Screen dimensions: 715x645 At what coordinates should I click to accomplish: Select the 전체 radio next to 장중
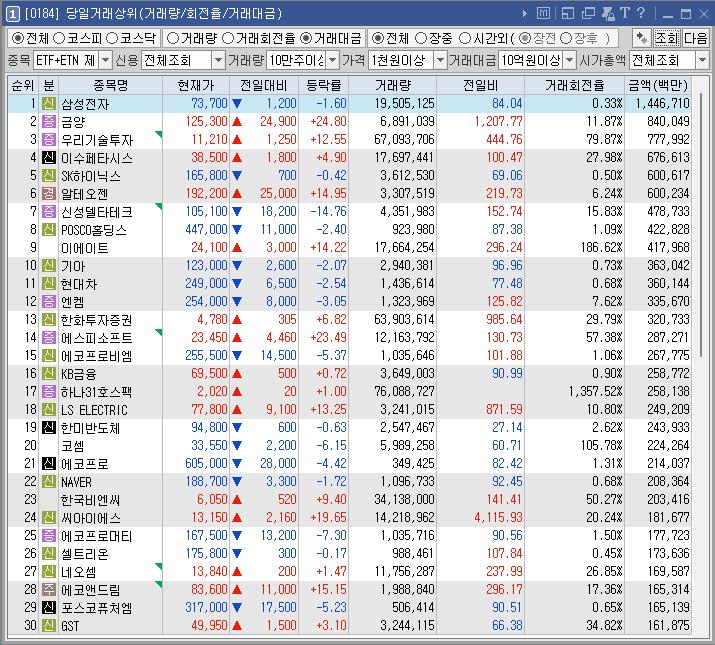[378, 38]
